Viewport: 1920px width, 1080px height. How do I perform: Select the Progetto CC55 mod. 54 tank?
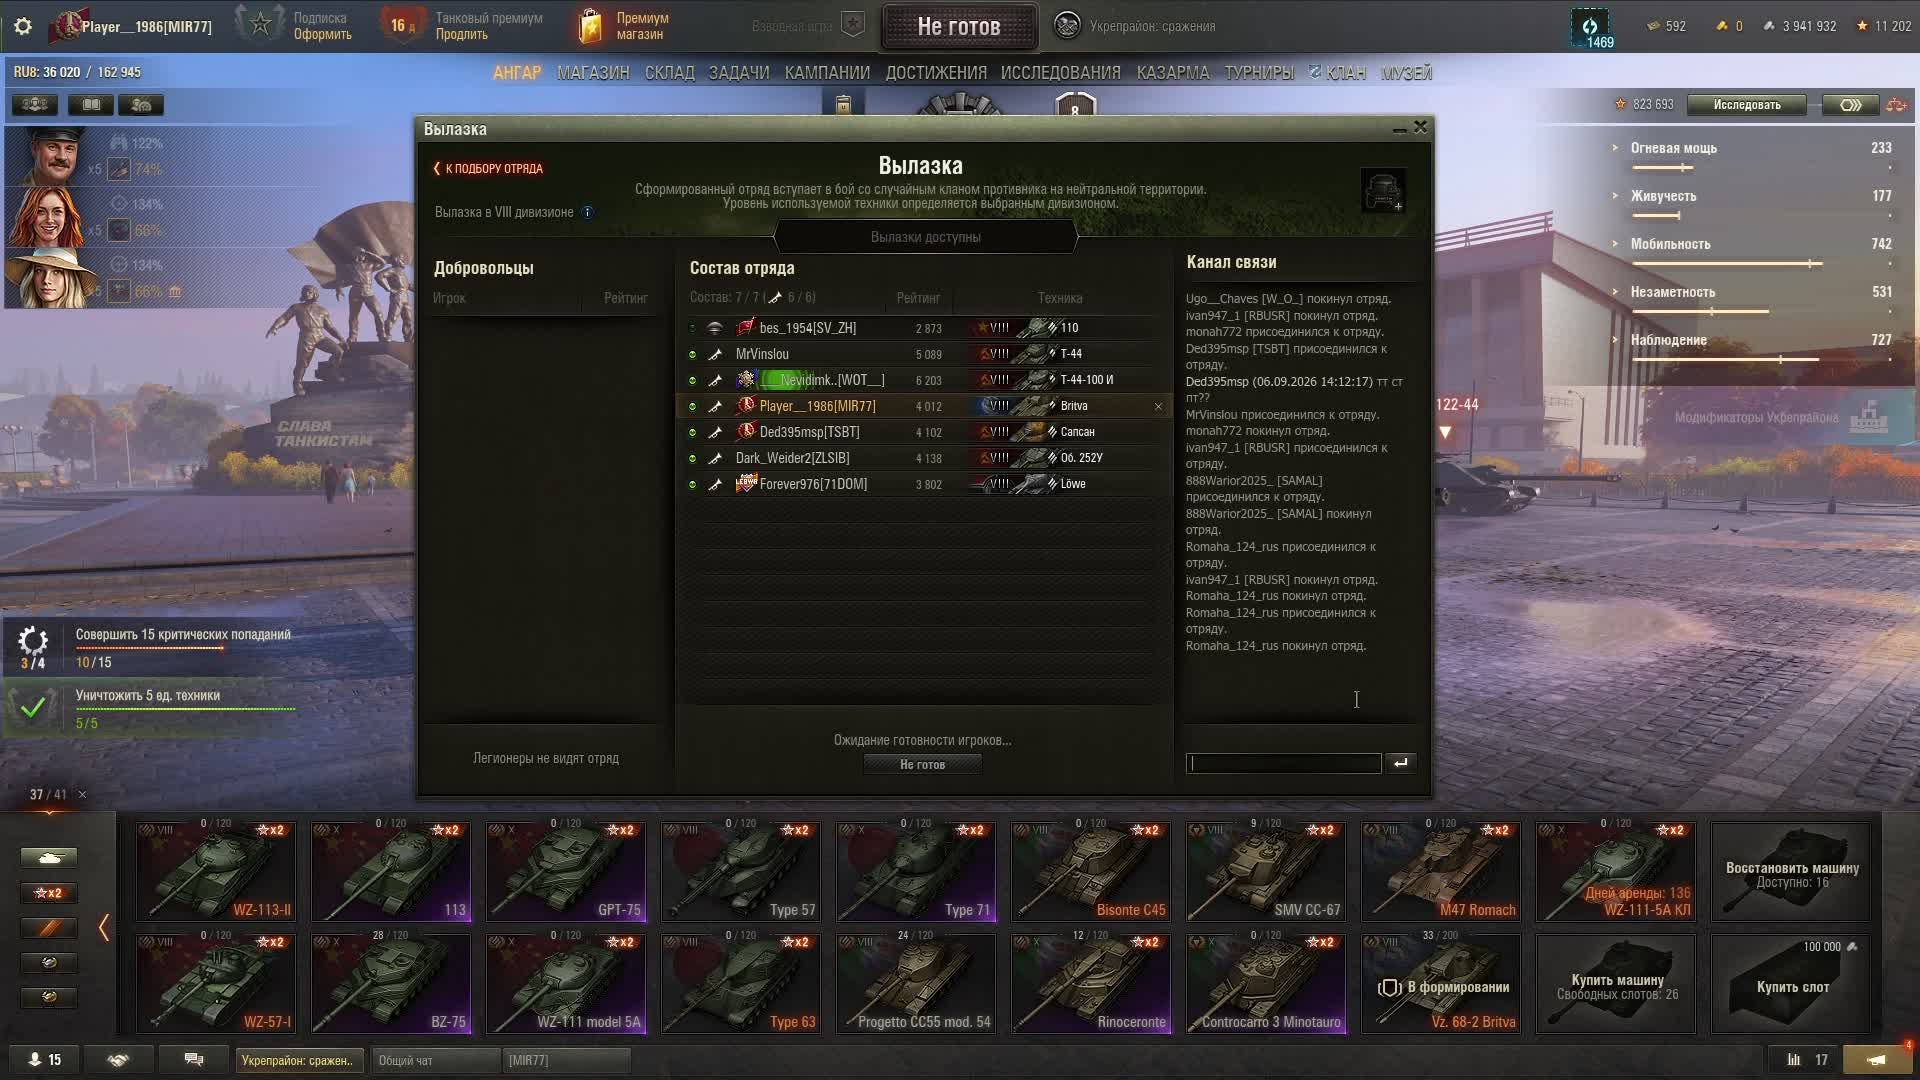[915, 982]
